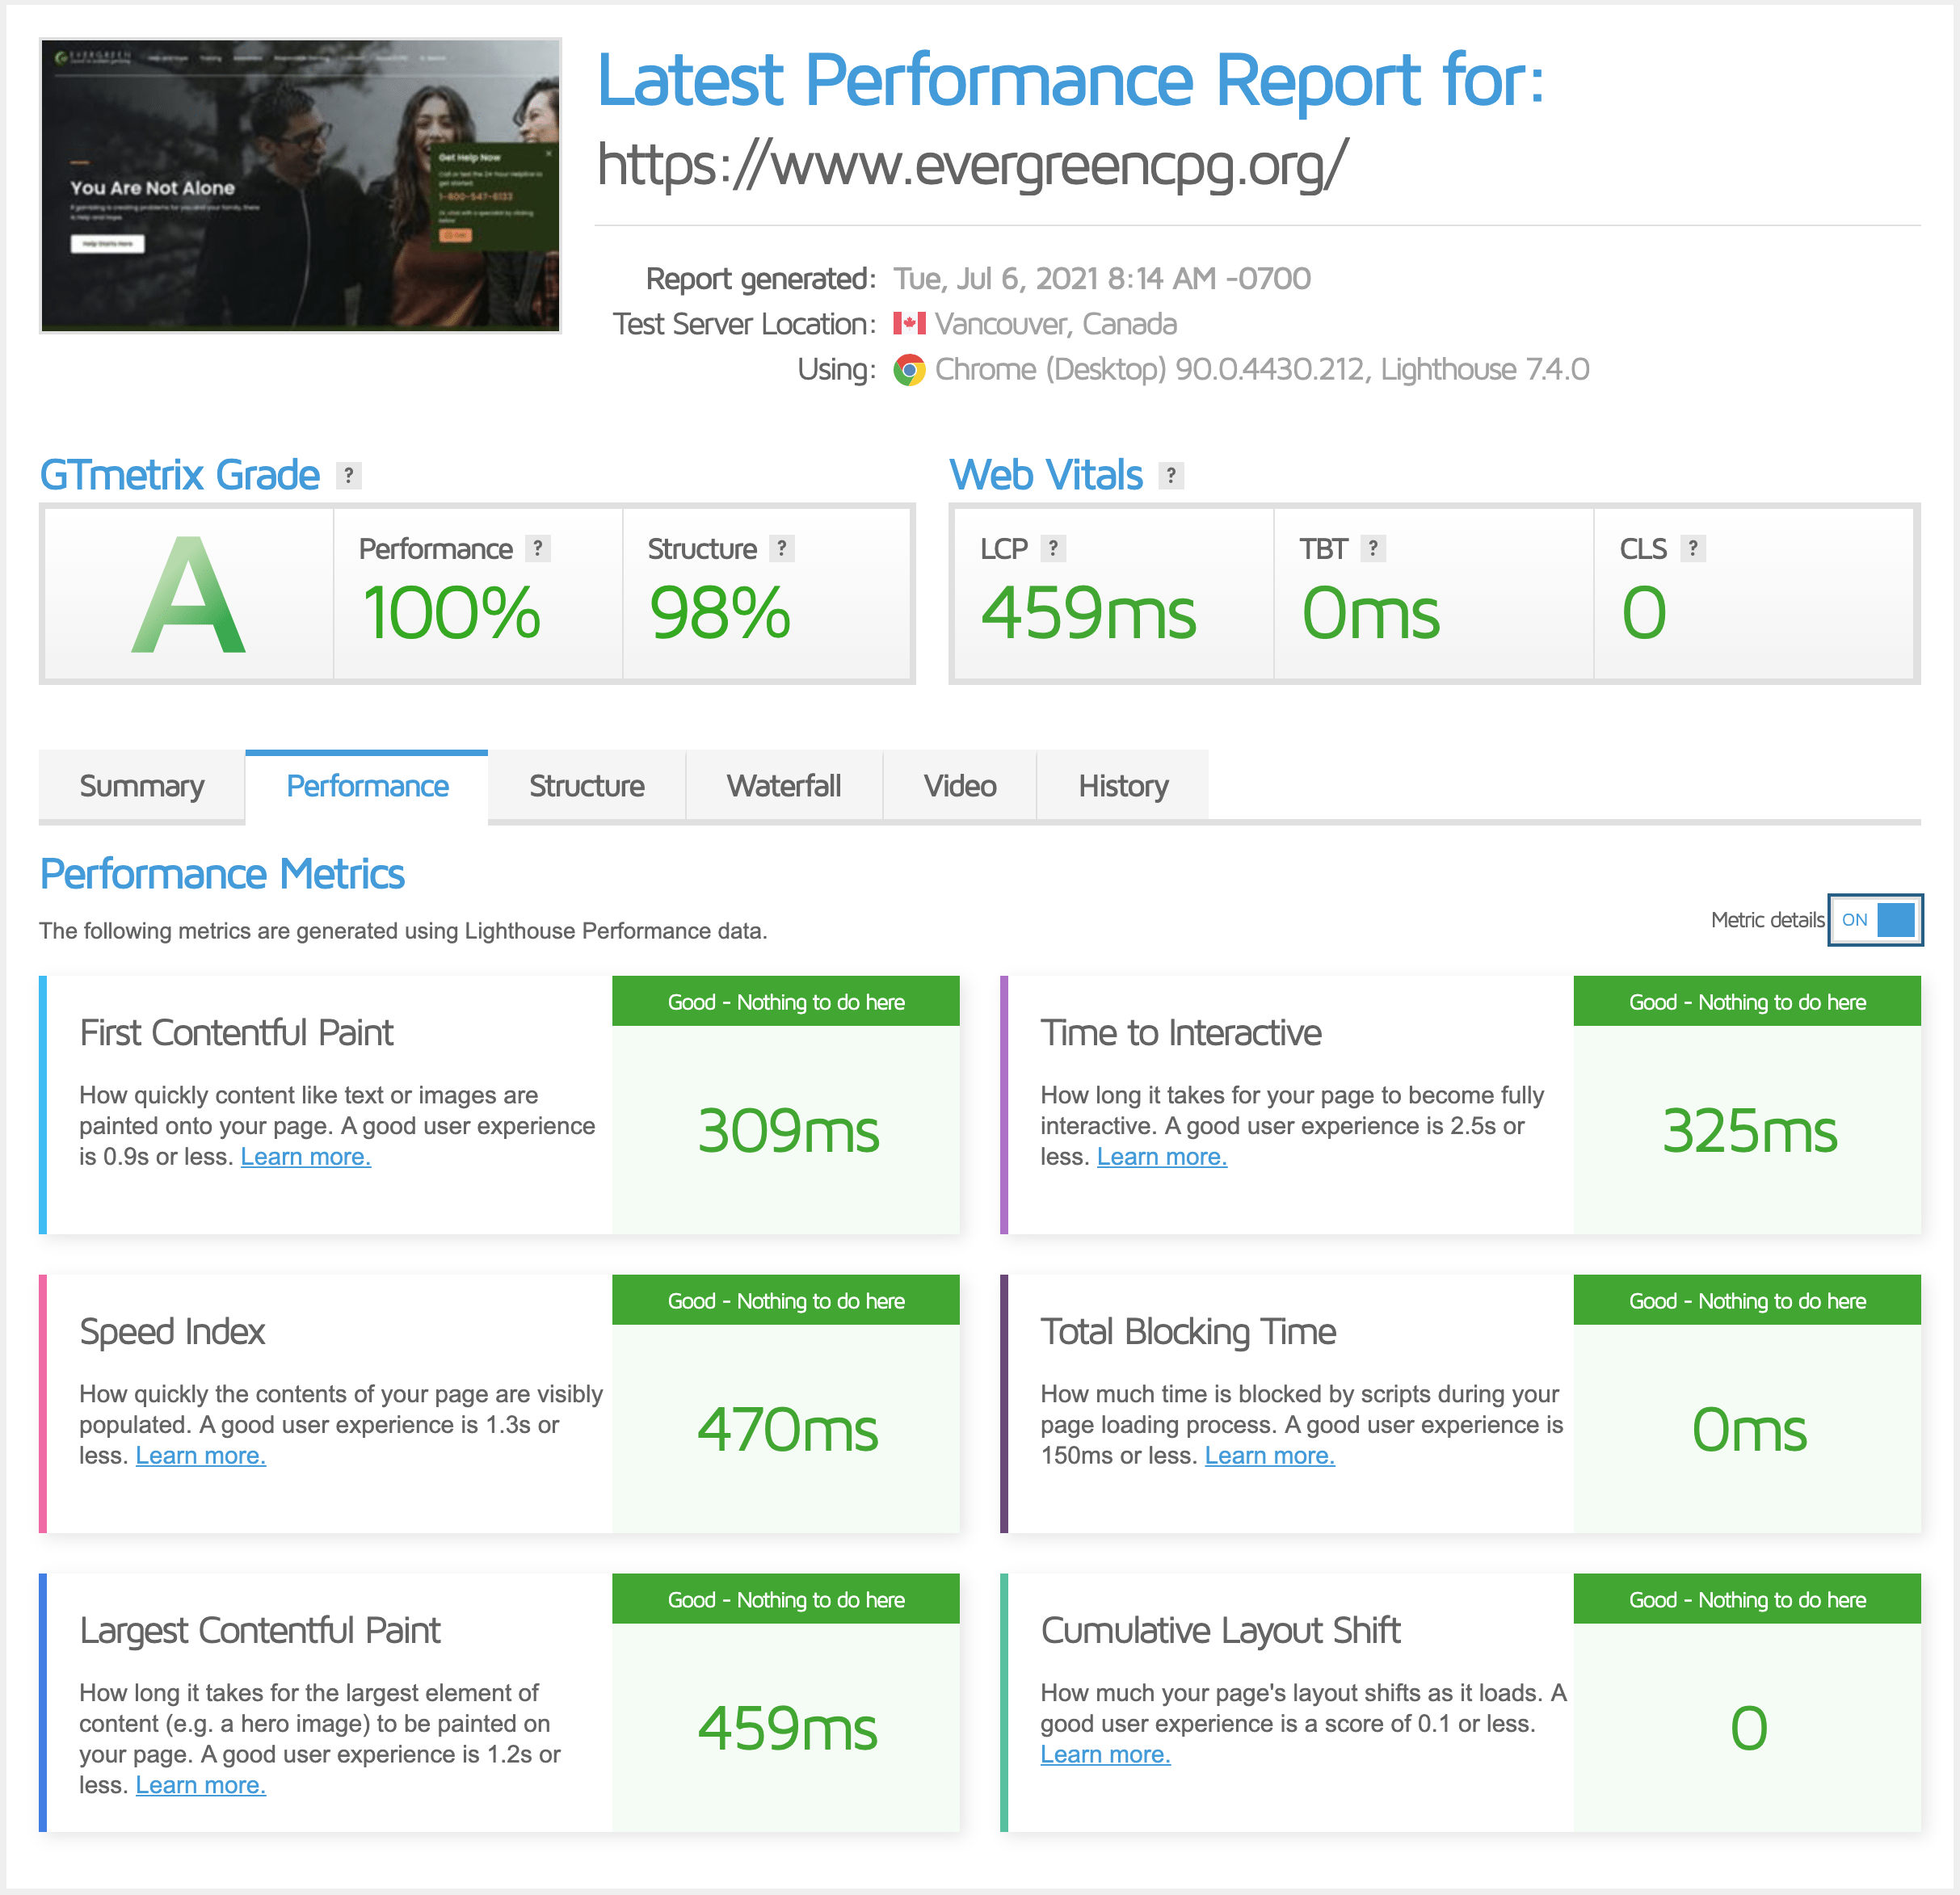Click help icon beside Structure score
Viewport: 1960px width, 1895px height.
(782, 549)
